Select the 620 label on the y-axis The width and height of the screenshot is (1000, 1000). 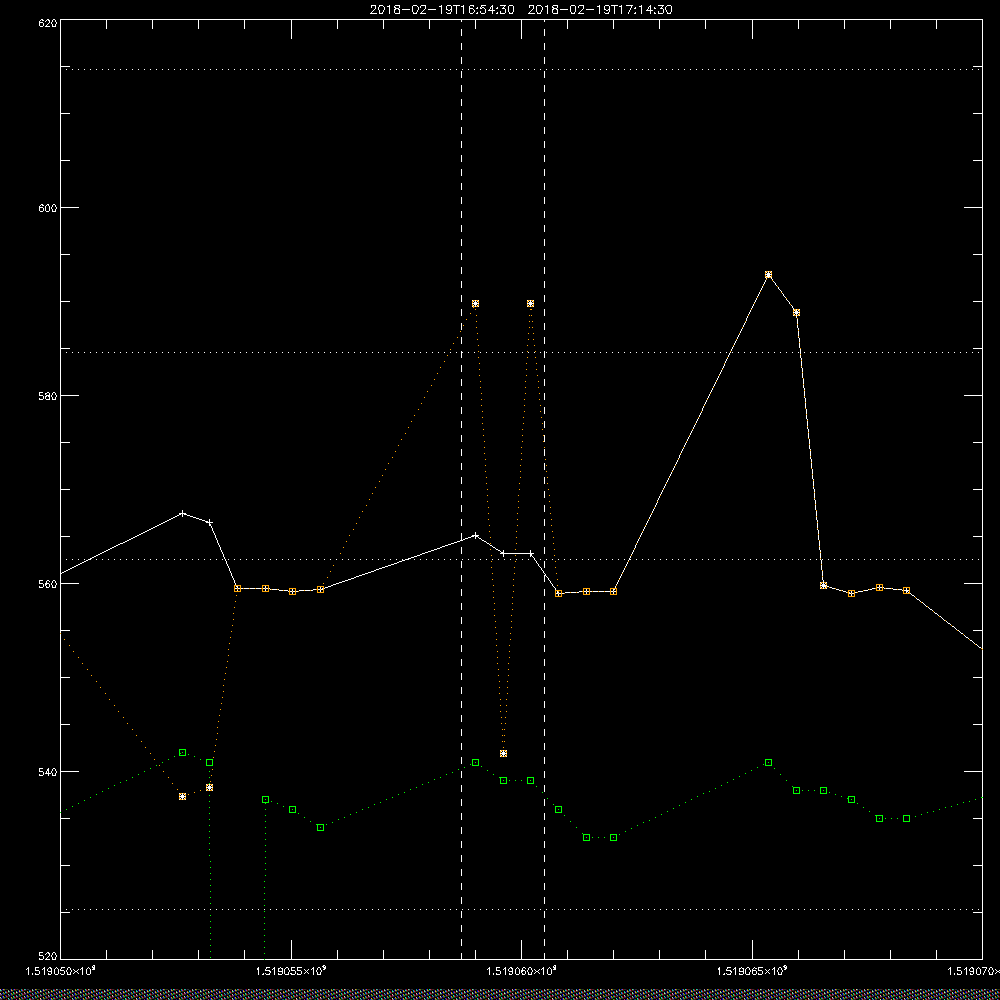[x=49, y=22]
